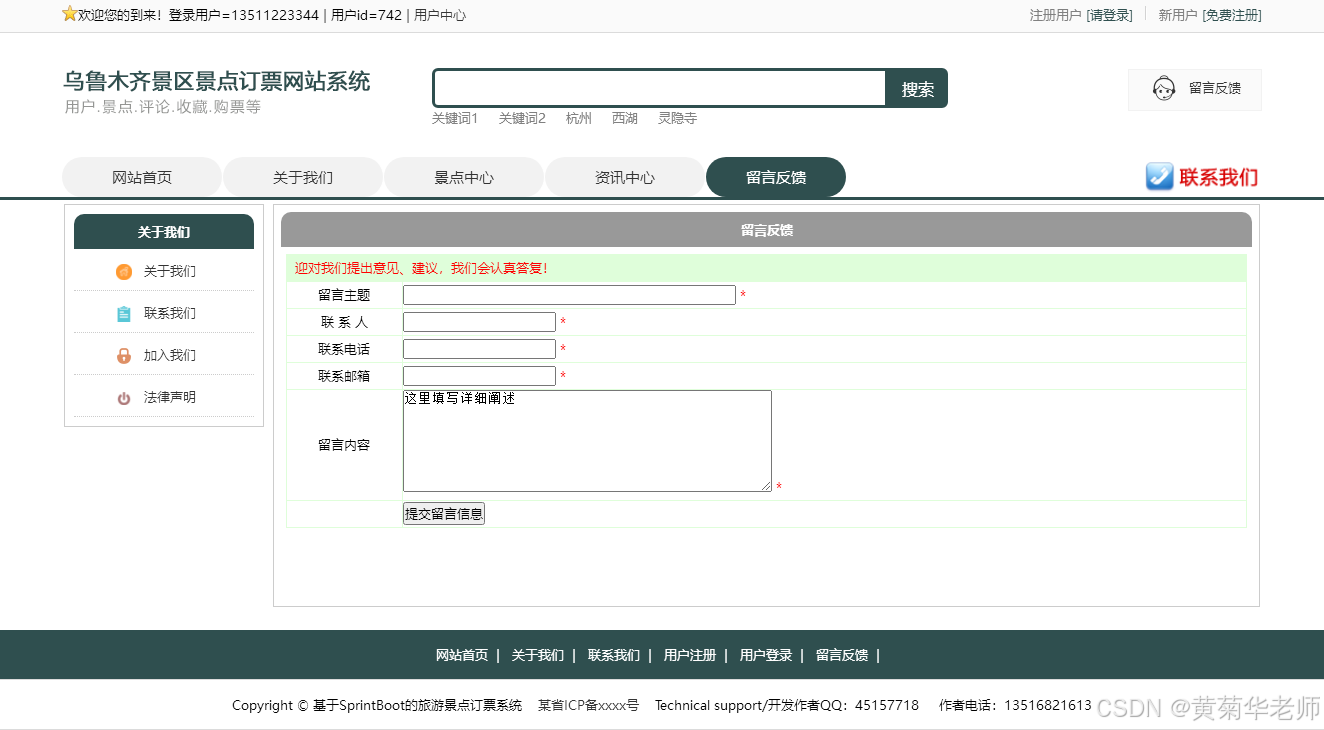1324x730 pixels.
Task: Open sidebar link 法律声明
Action: pos(170,398)
